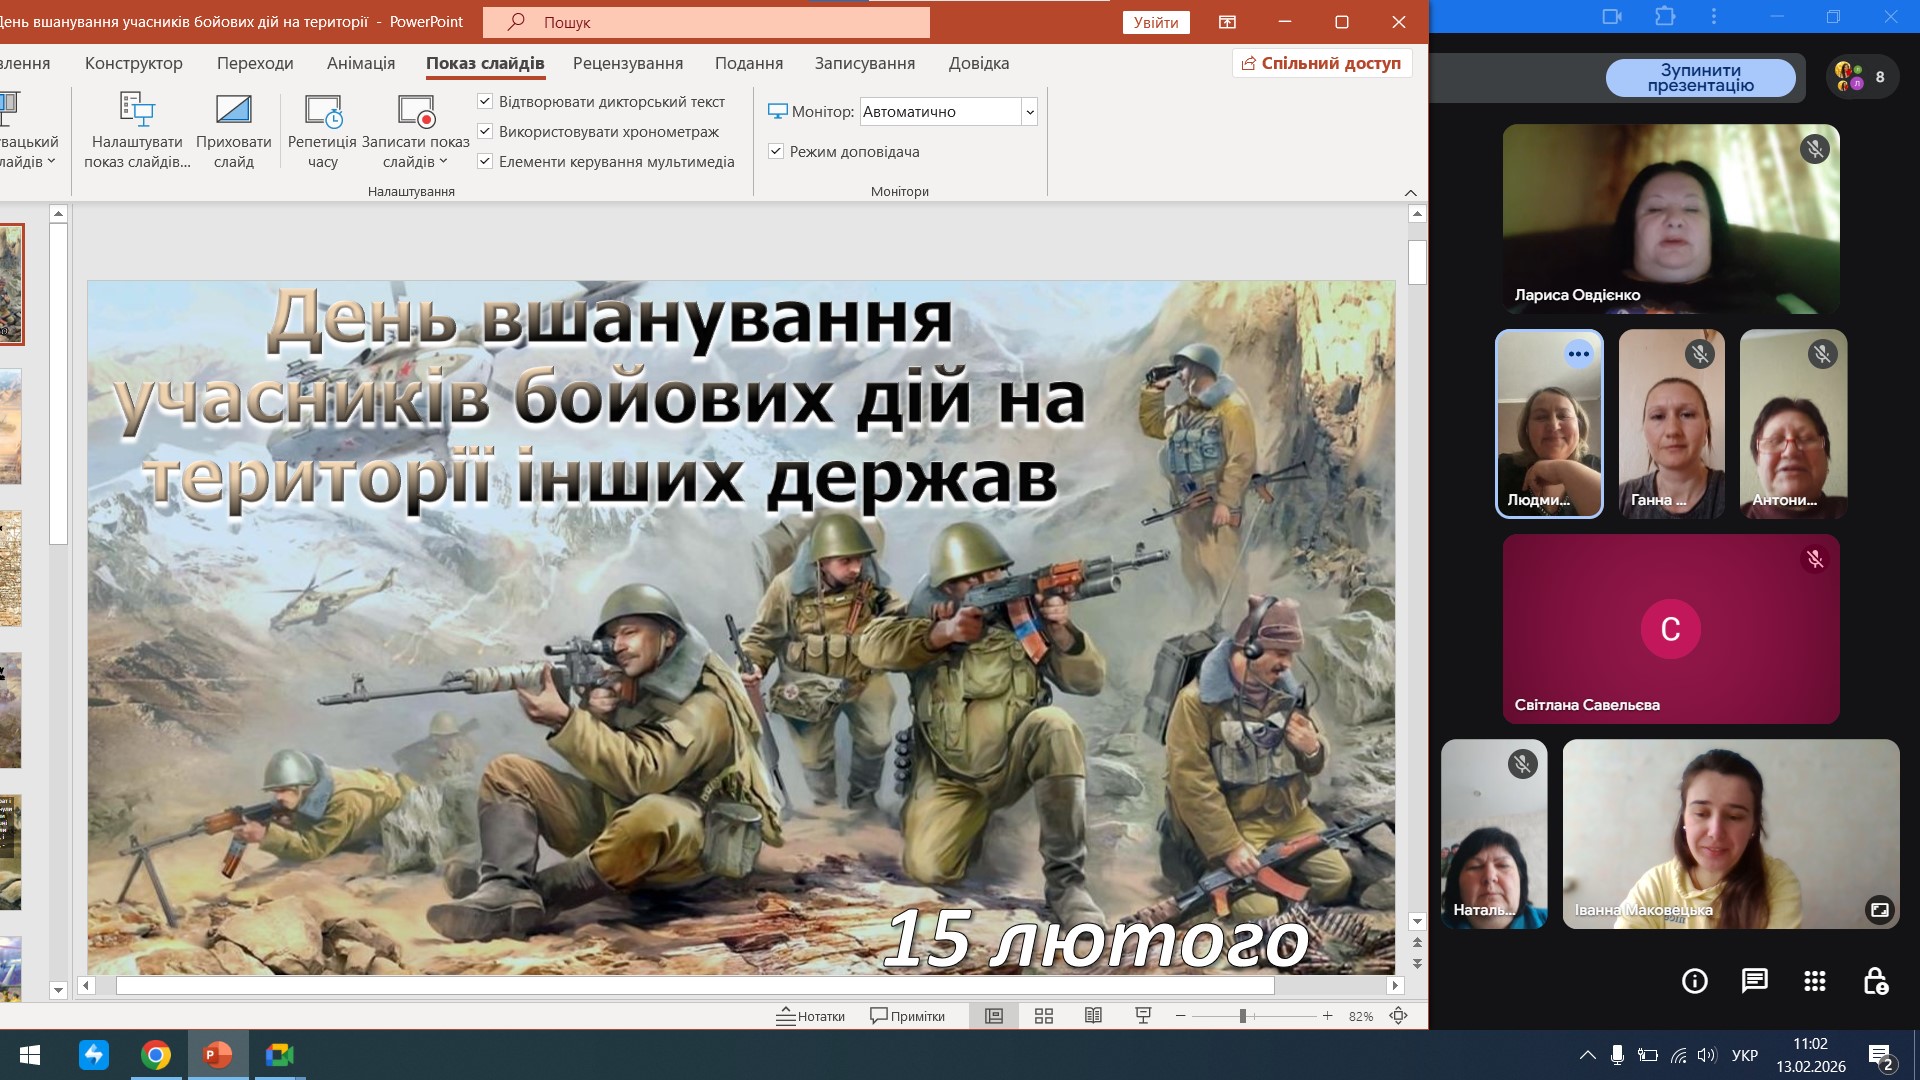The width and height of the screenshot is (1920, 1080).
Task: Open the Monitor dropdown list
Action: 1029,112
